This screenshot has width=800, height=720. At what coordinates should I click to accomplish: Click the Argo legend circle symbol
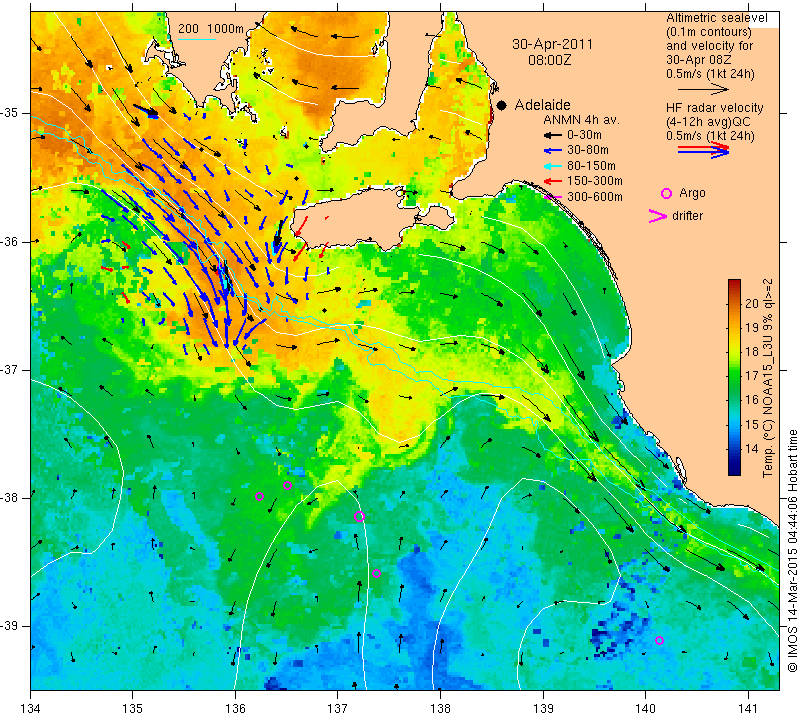point(666,193)
